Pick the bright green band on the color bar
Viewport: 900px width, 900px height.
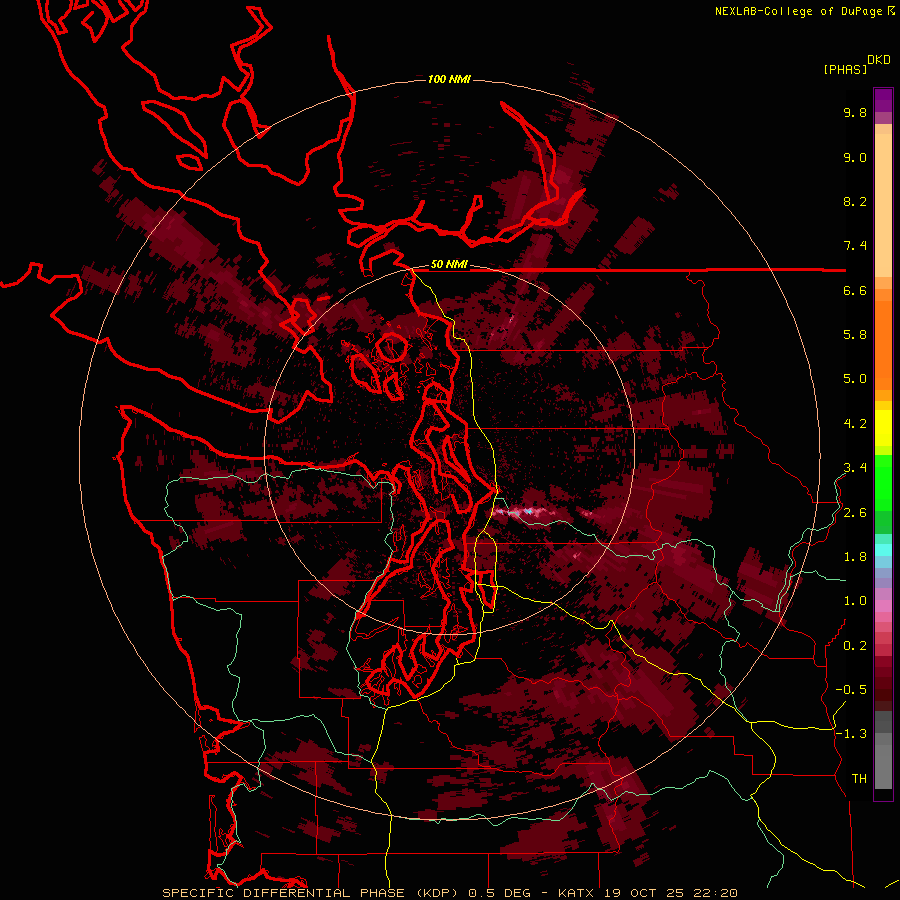[883, 485]
